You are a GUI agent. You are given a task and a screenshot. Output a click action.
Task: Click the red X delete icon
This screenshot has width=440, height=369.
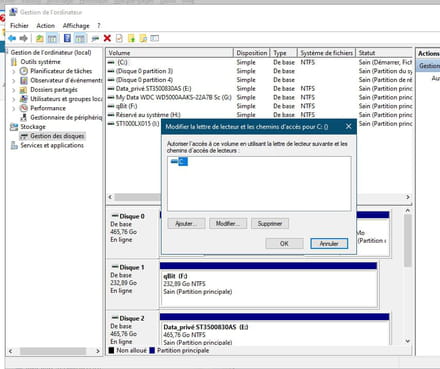[107, 38]
